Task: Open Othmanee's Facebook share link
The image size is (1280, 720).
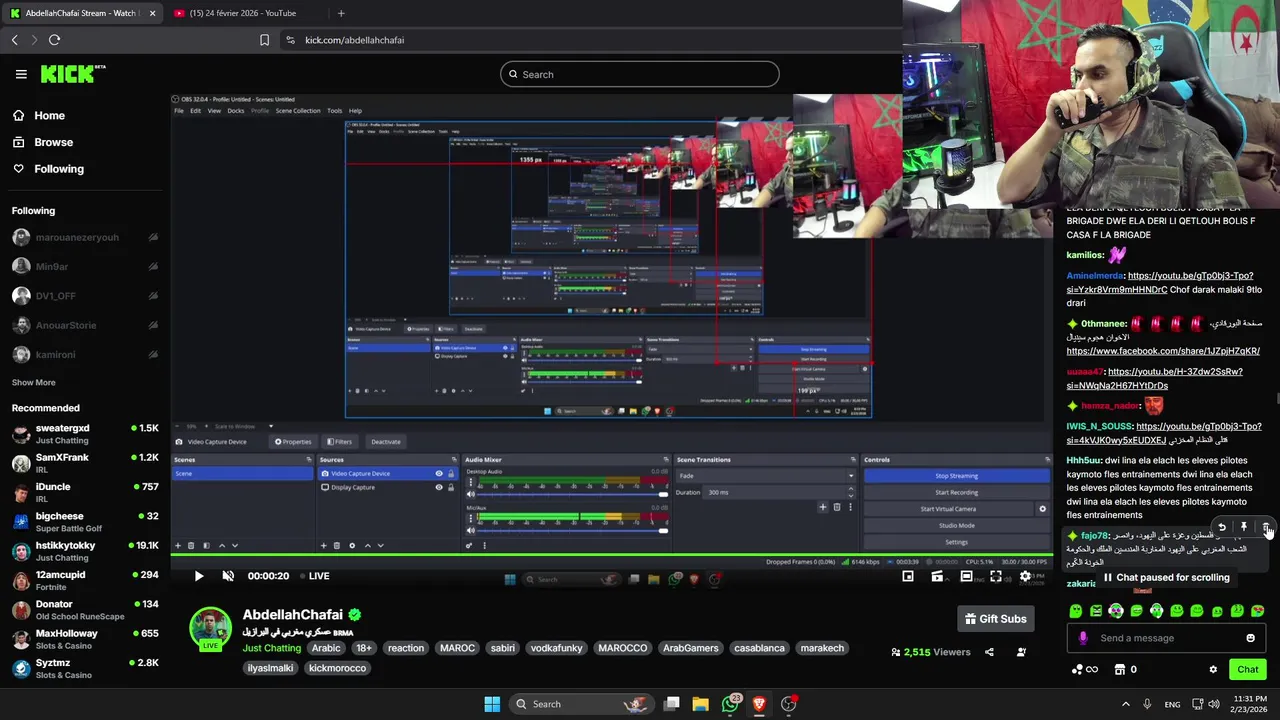Action: point(1163,351)
